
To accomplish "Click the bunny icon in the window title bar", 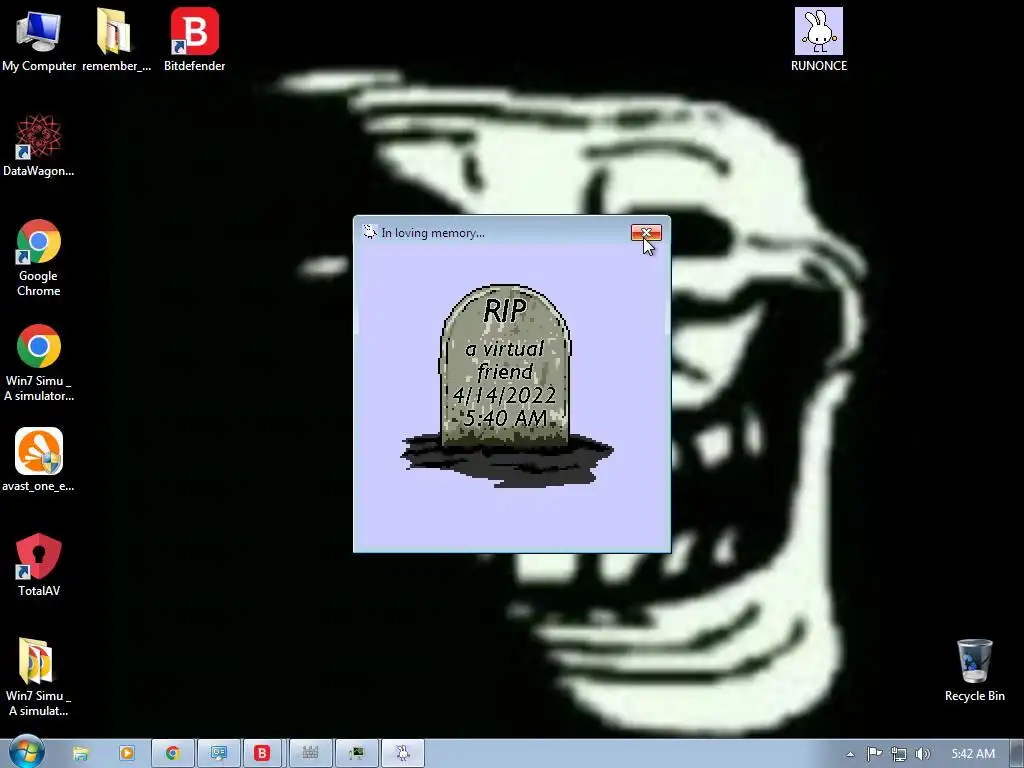I will point(370,232).
